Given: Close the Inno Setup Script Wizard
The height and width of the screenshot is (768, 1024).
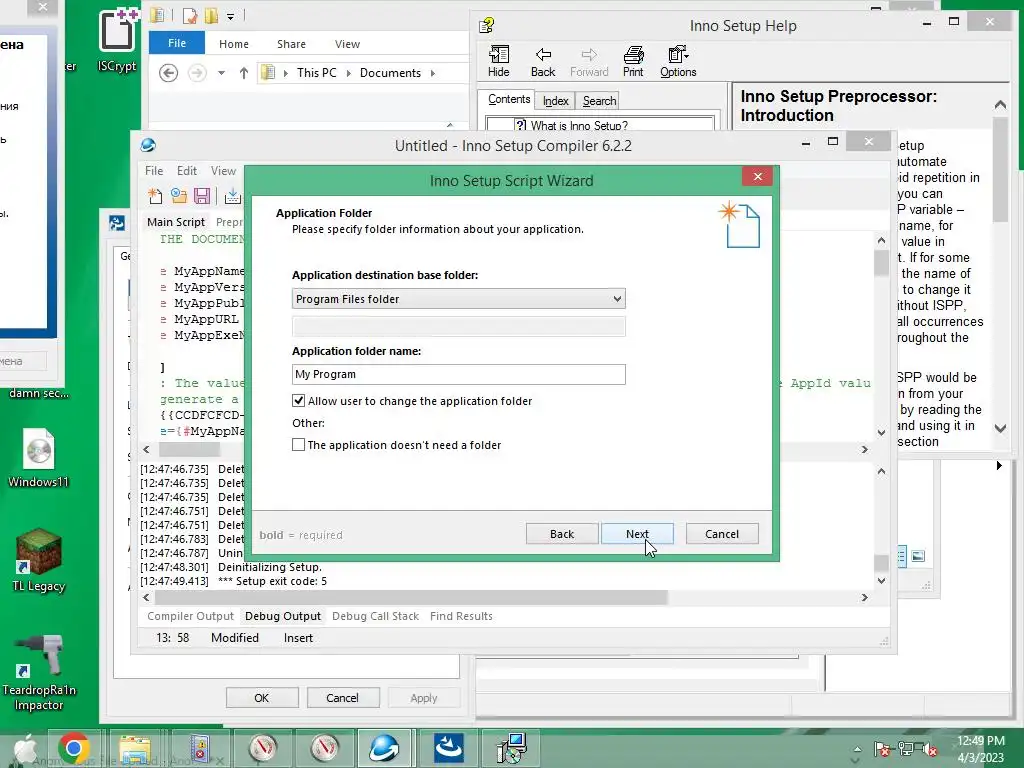Looking at the screenshot, I should click(x=758, y=176).
